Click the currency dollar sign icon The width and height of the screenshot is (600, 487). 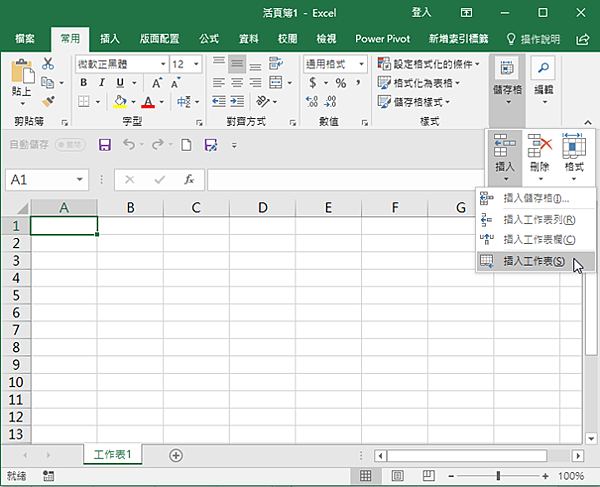(x=313, y=83)
